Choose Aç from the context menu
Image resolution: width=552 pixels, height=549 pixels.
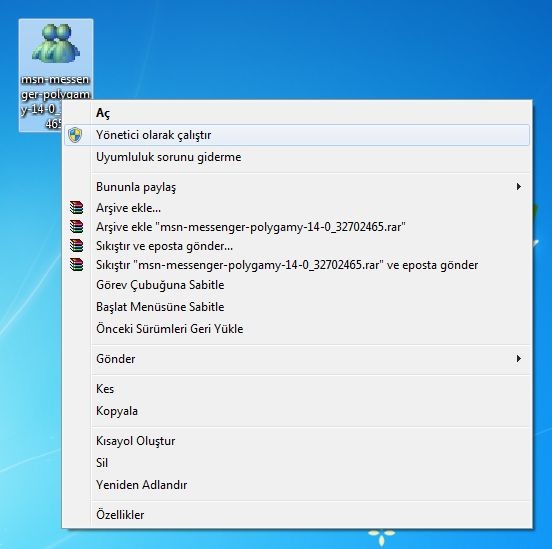point(297,113)
